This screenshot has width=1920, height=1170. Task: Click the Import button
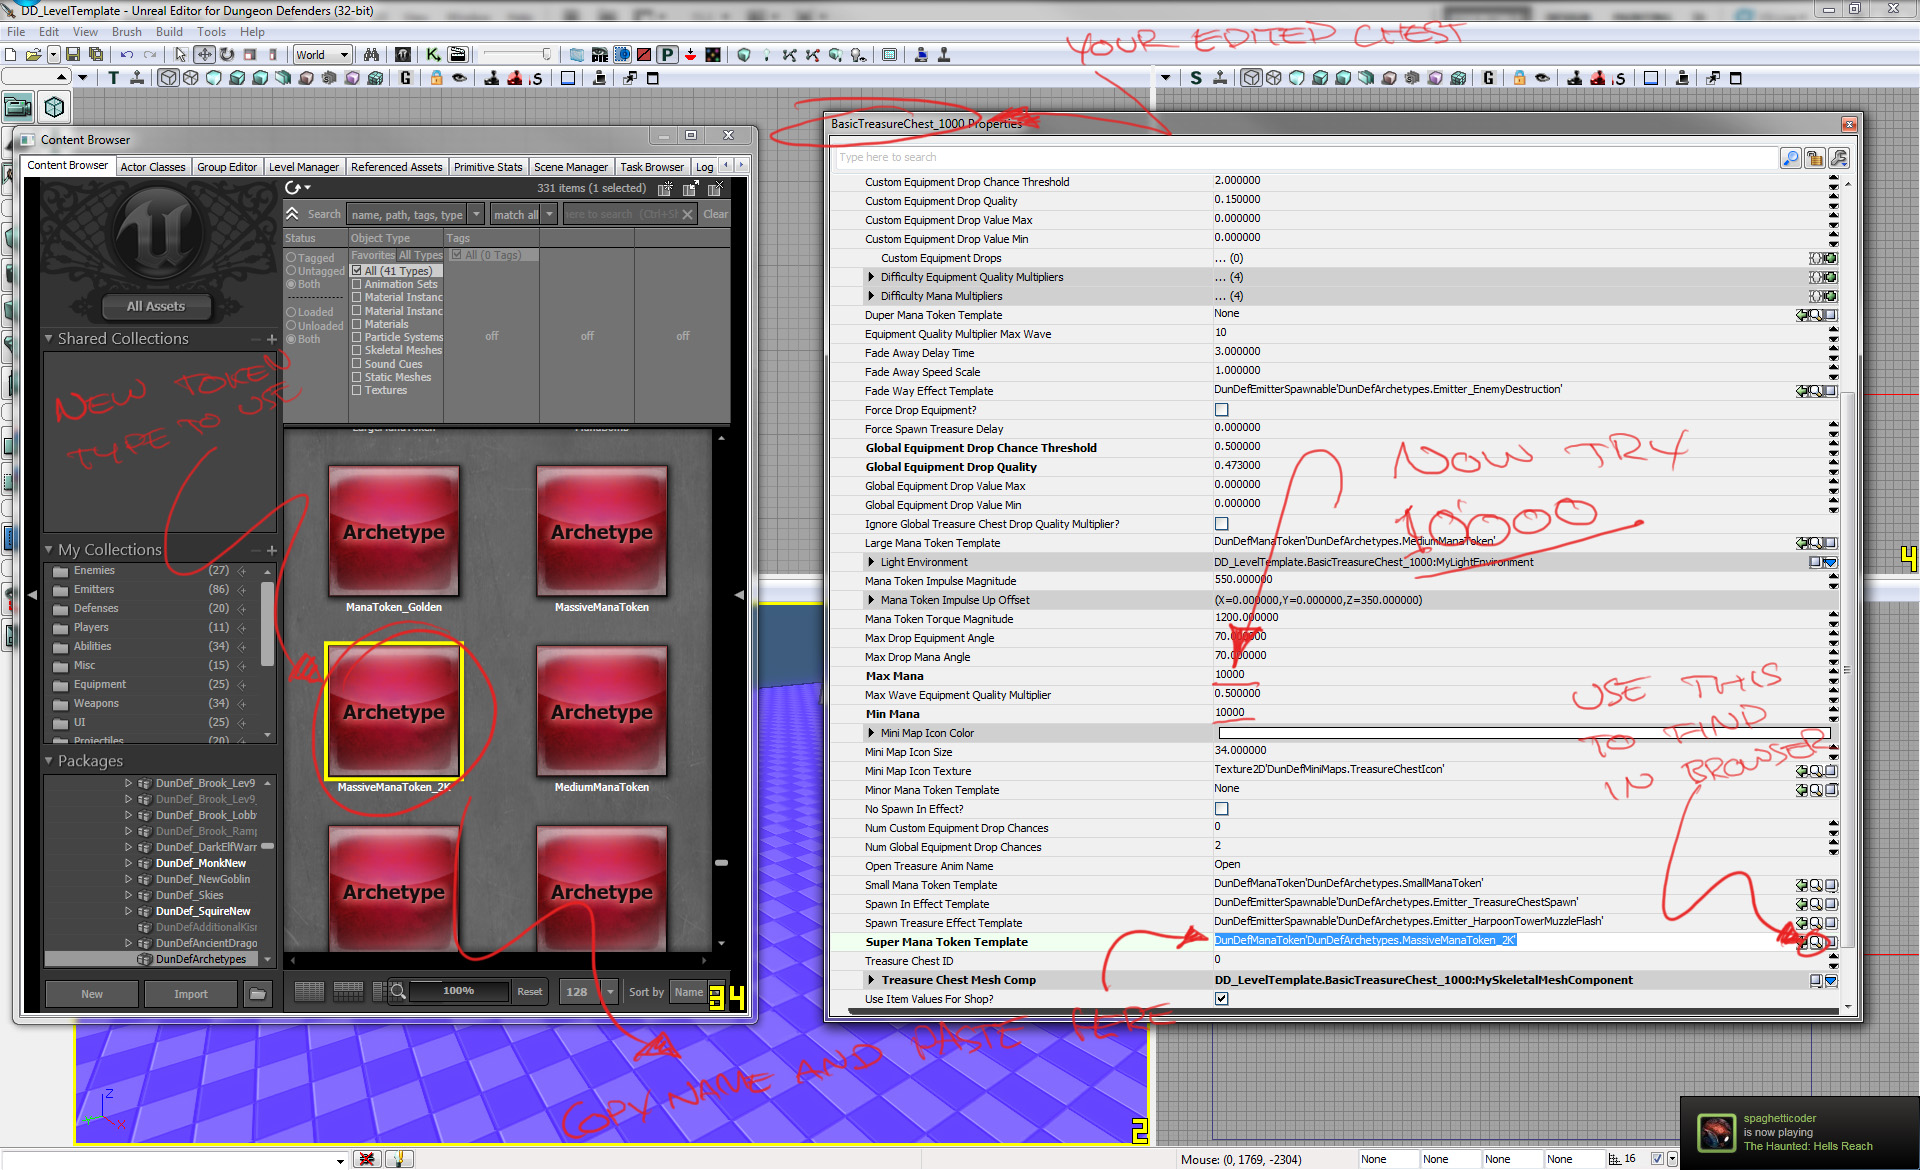[191, 994]
